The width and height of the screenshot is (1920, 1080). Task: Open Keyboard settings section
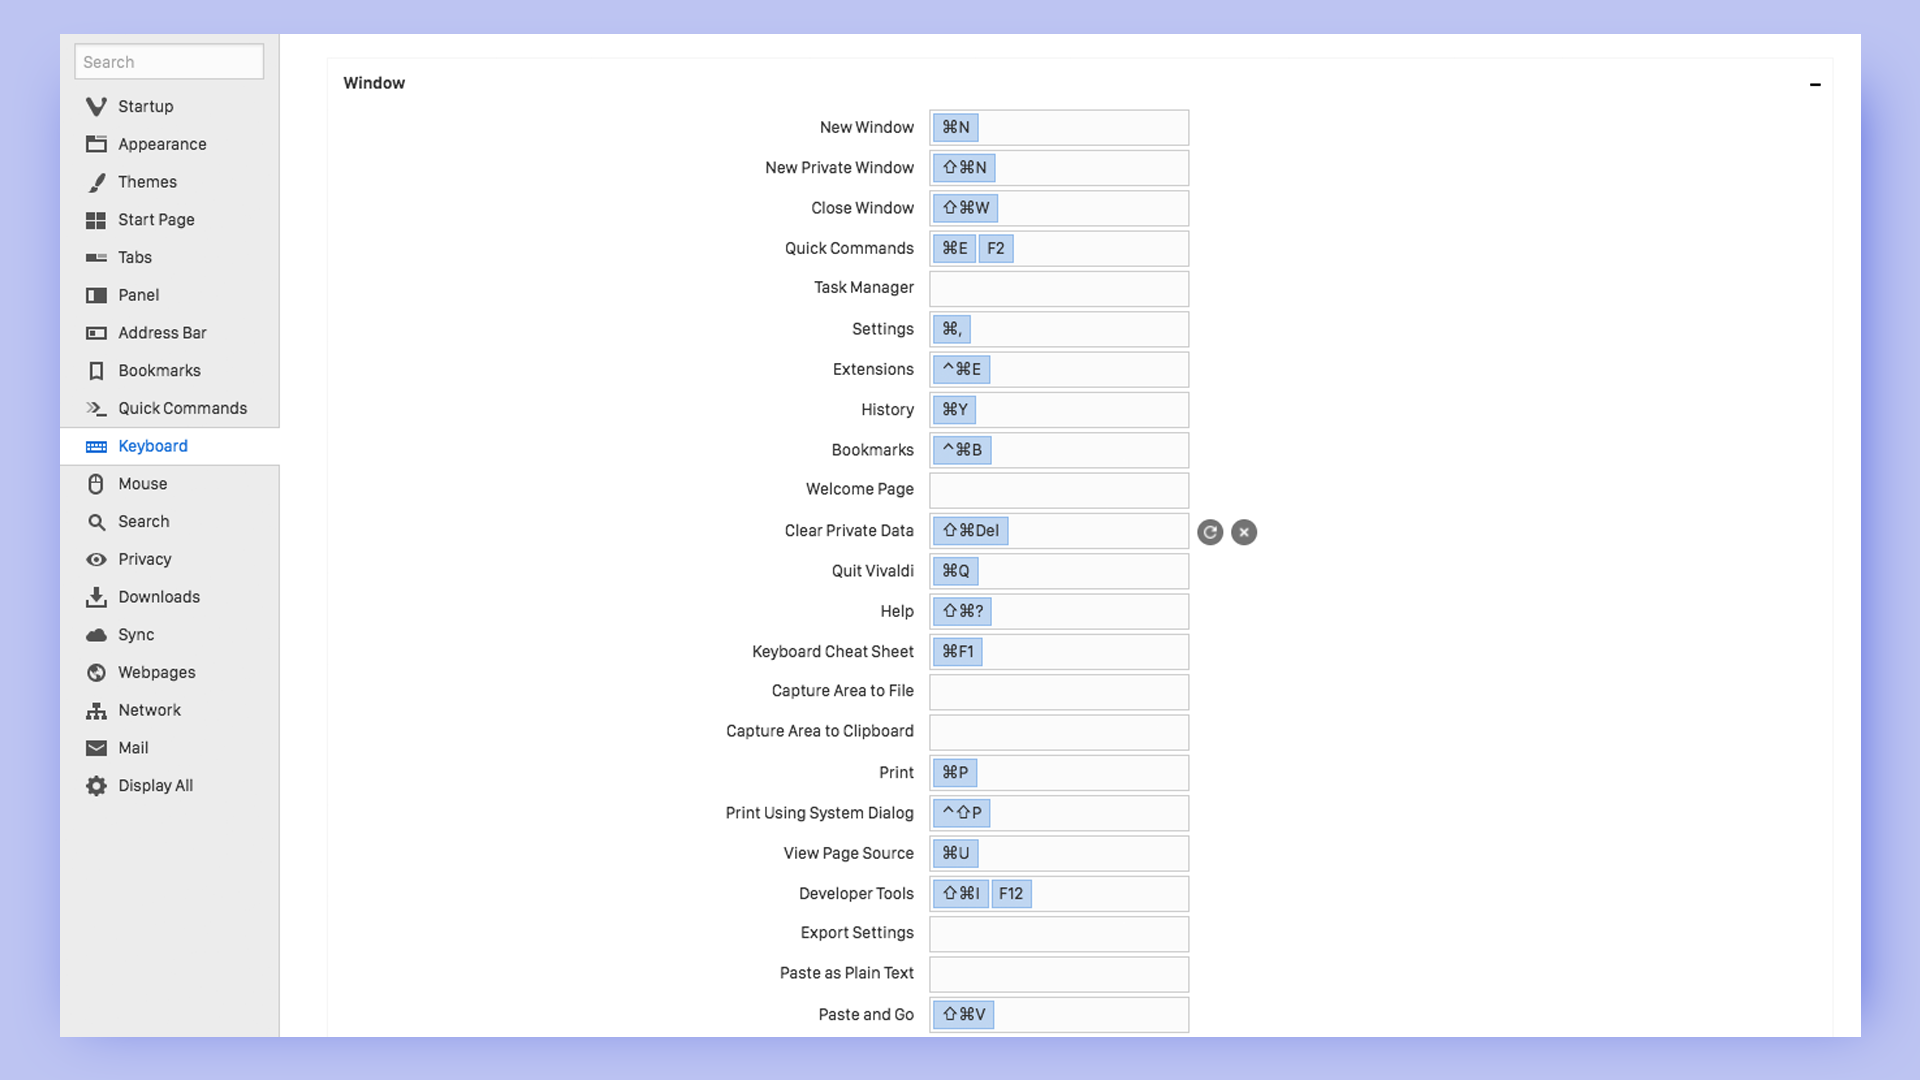[x=153, y=444]
